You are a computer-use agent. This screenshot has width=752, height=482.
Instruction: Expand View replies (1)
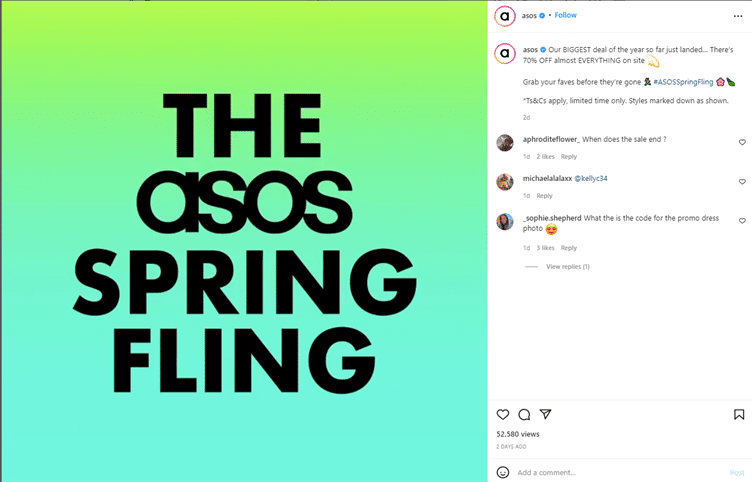(567, 267)
